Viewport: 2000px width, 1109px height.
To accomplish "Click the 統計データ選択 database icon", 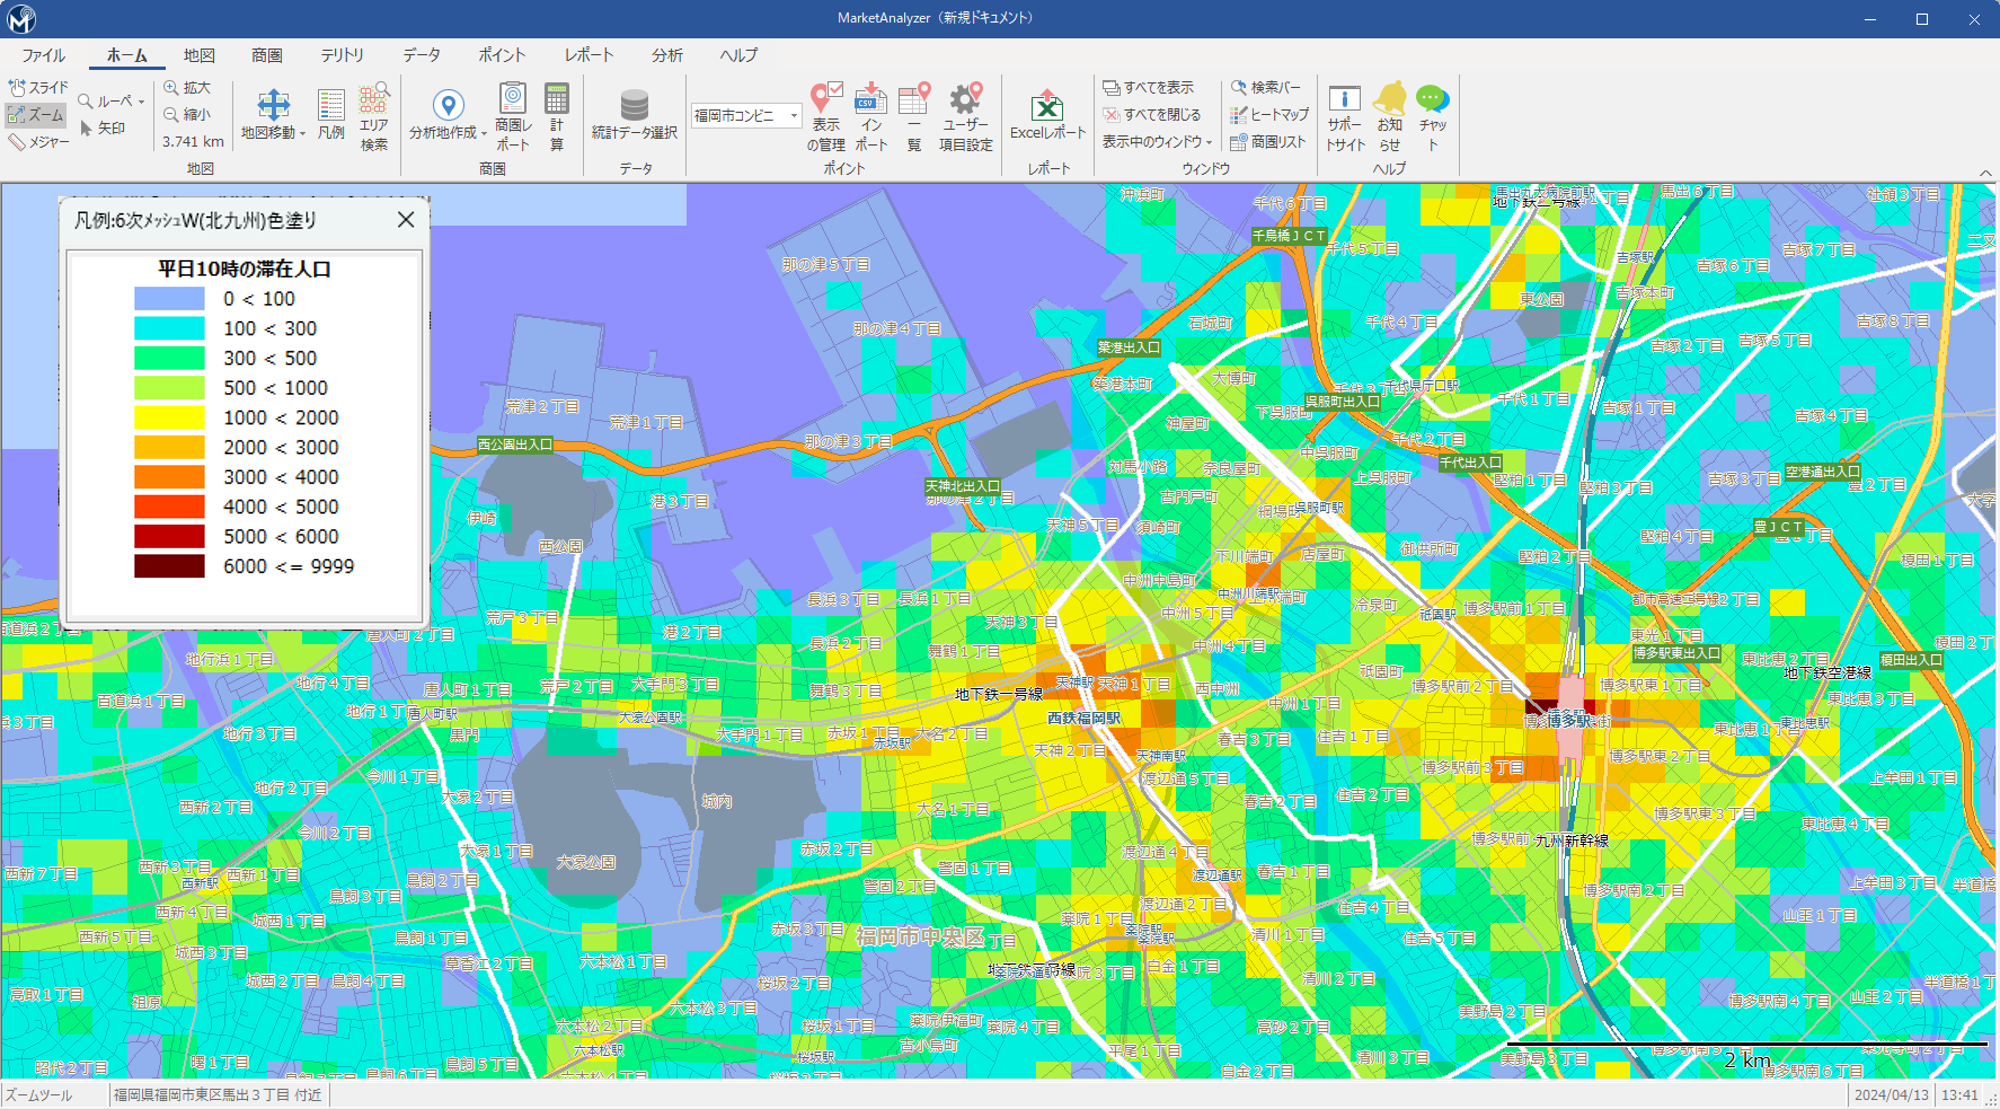I will click(634, 106).
